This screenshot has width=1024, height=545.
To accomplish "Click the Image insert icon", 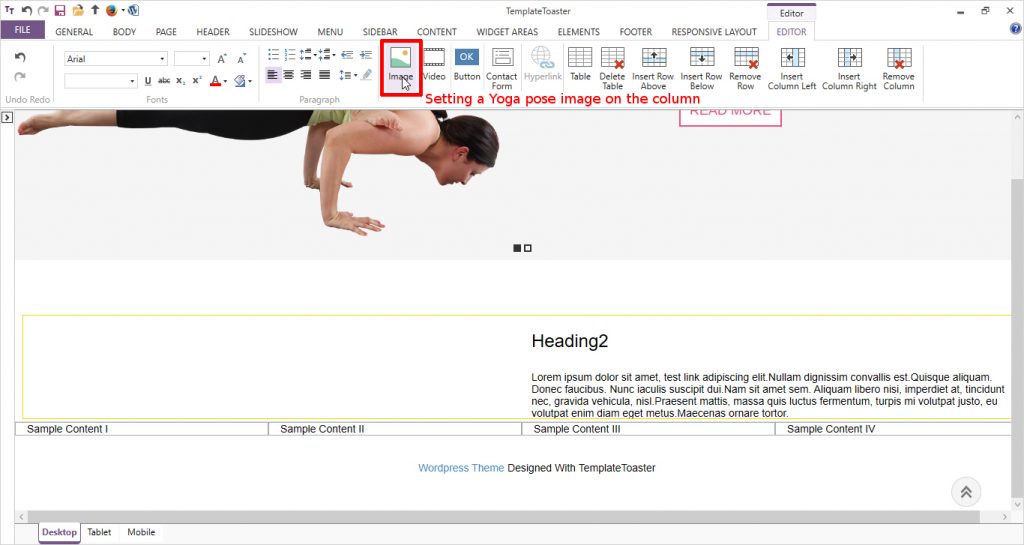I will [400, 62].
